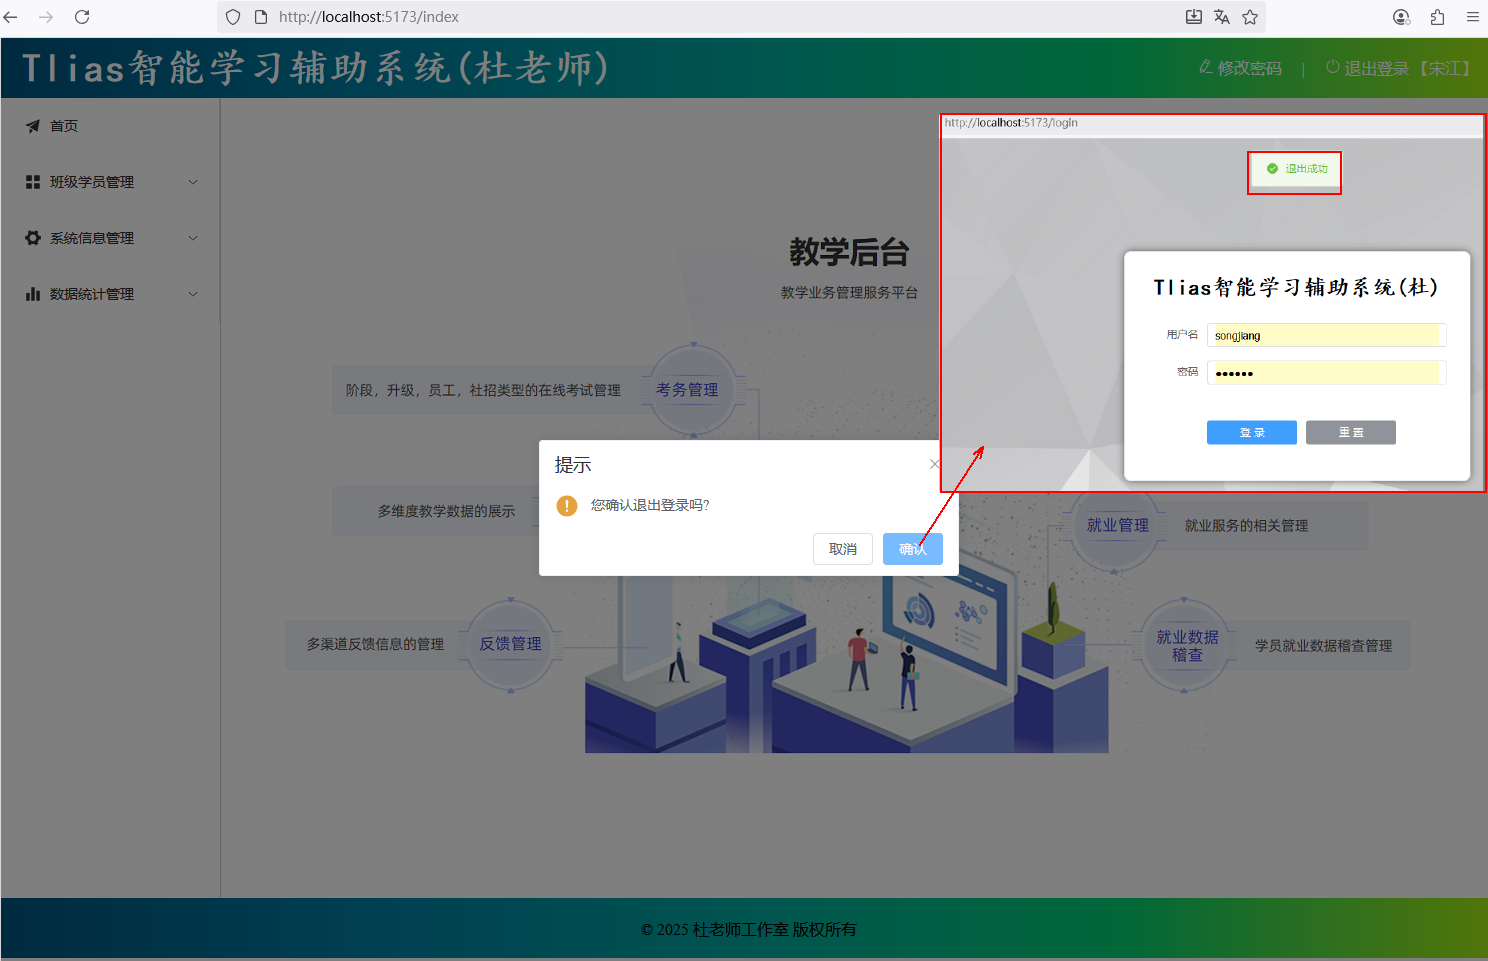Click the 修改密码 link
Screen dimensions: 1488x961
point(1241,68)
